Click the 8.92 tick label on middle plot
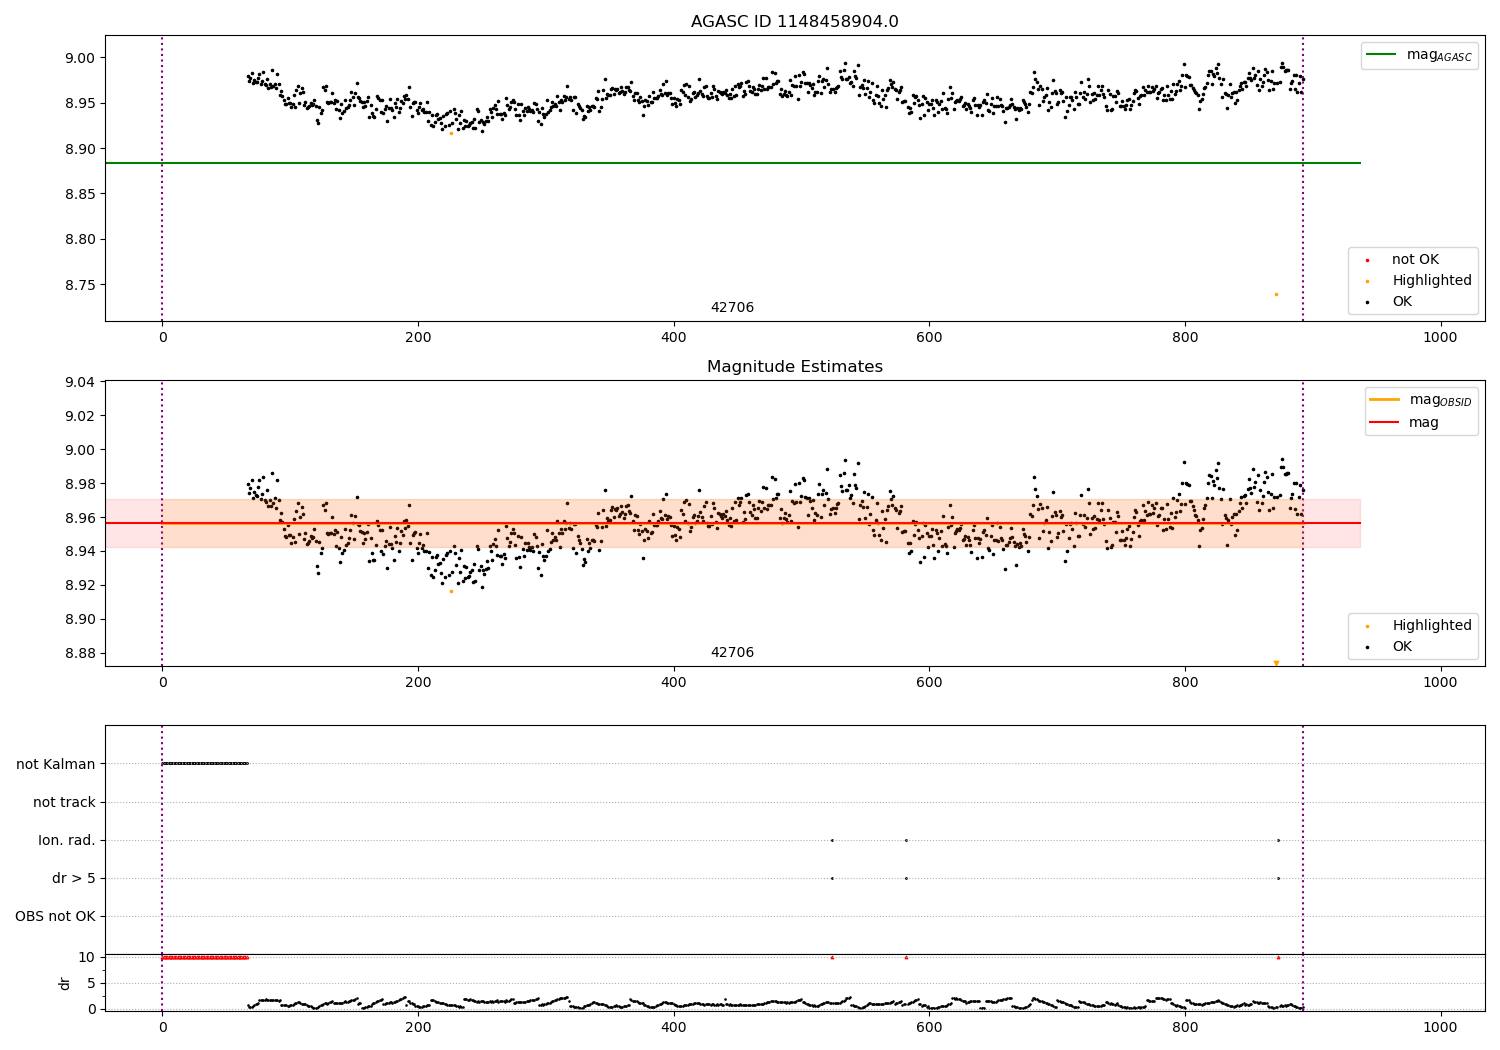 click(80, 586)
